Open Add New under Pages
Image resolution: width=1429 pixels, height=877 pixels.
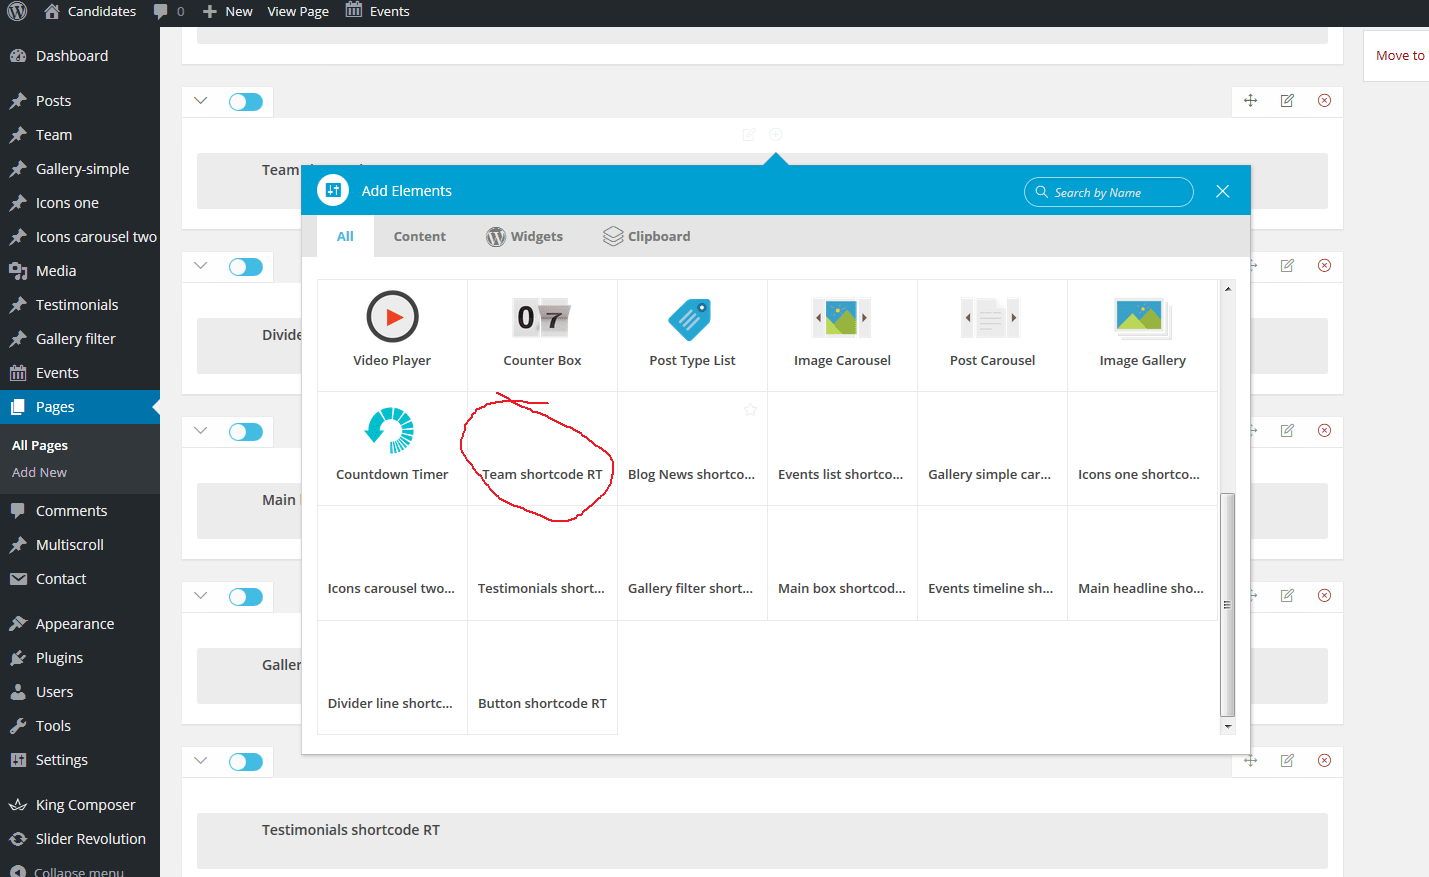[x=40, y=472]
